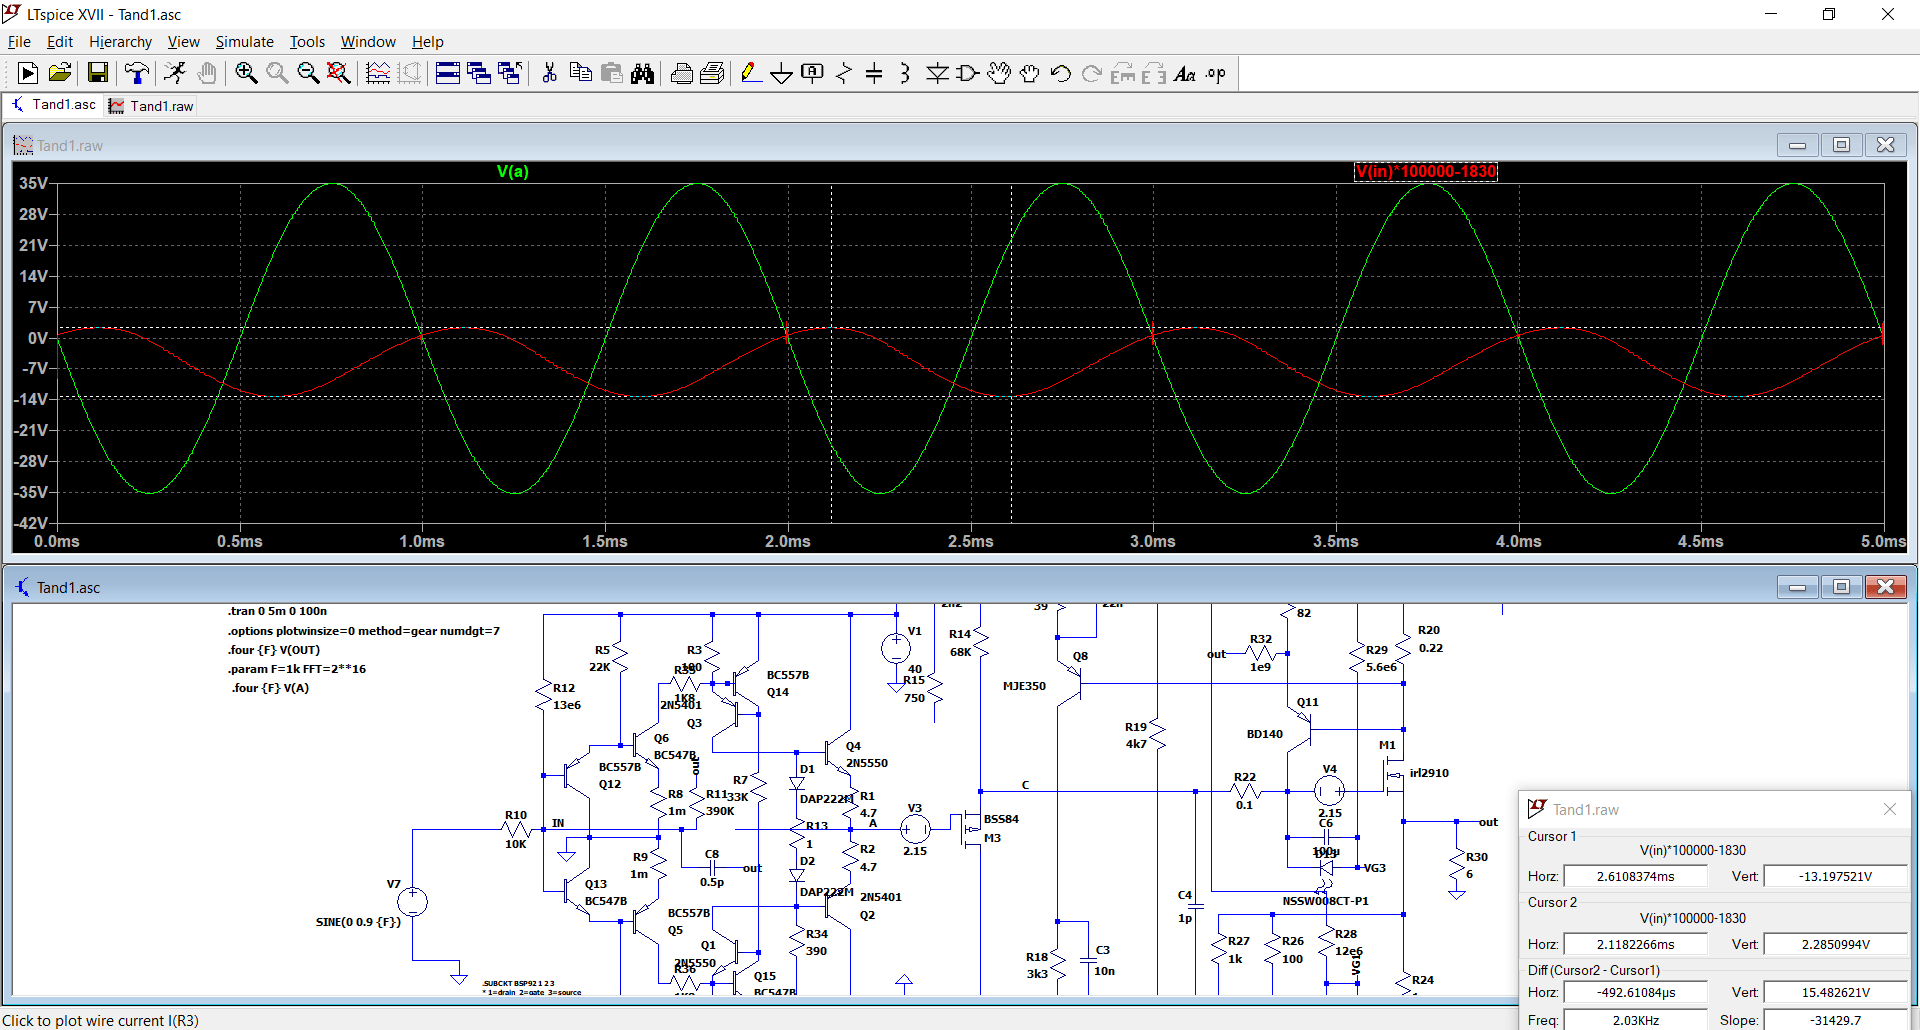Select the Place Ground symbol tool

[782, 73]
